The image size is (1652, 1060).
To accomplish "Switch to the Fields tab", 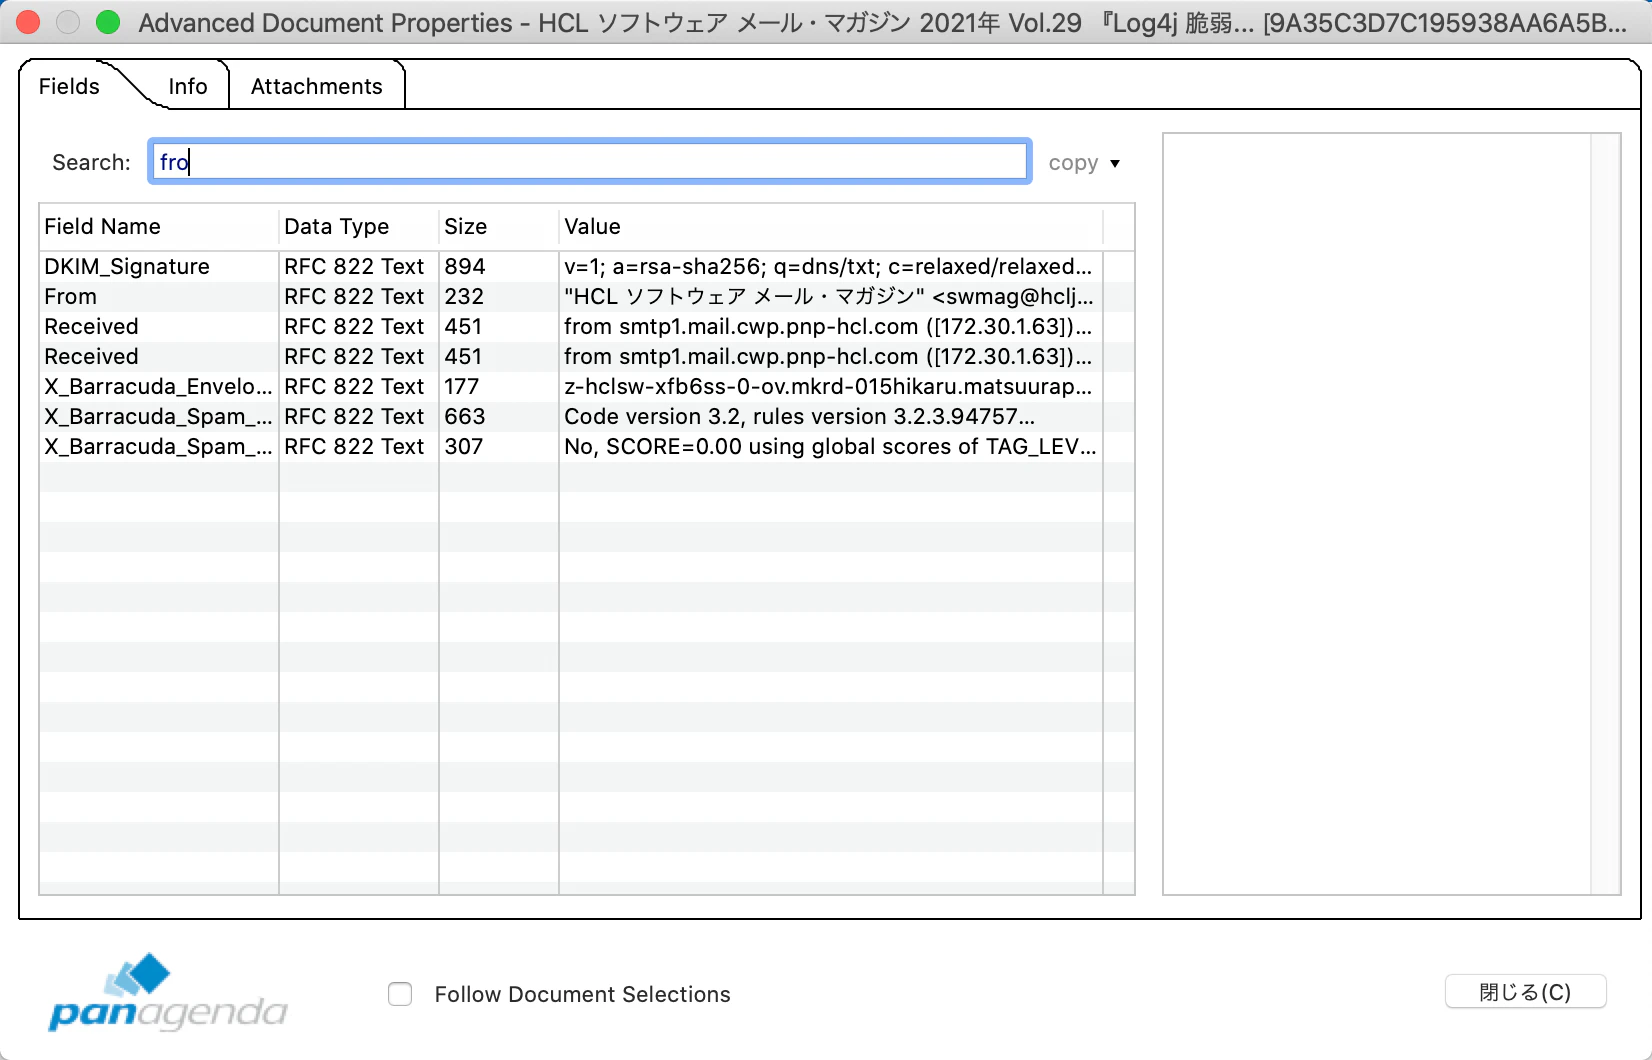I will click(x=69, y=87).
